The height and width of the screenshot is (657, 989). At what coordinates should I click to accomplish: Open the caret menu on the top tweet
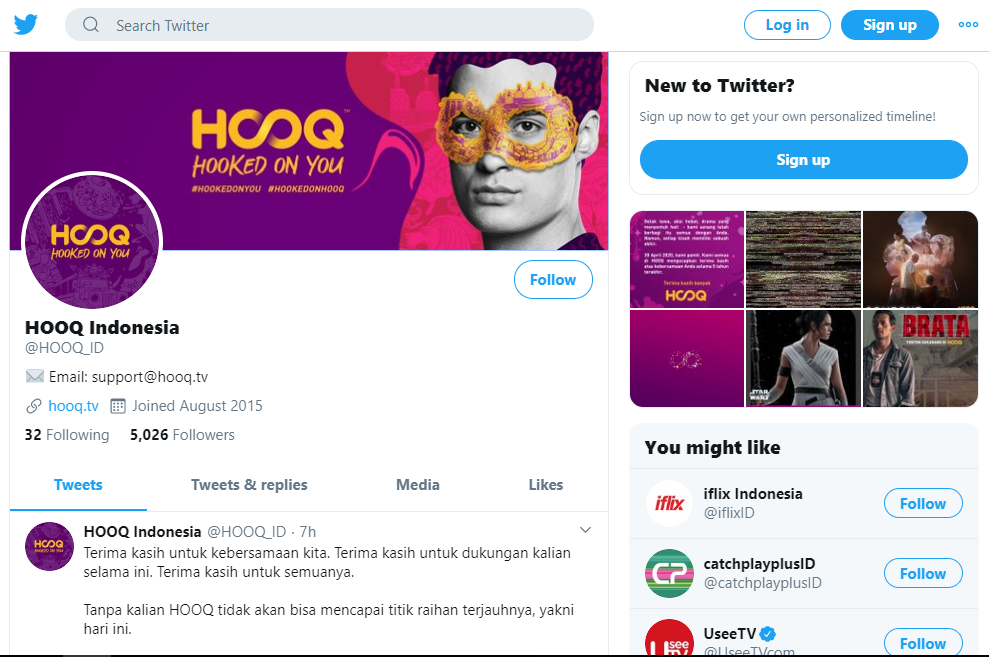point(585,529)
